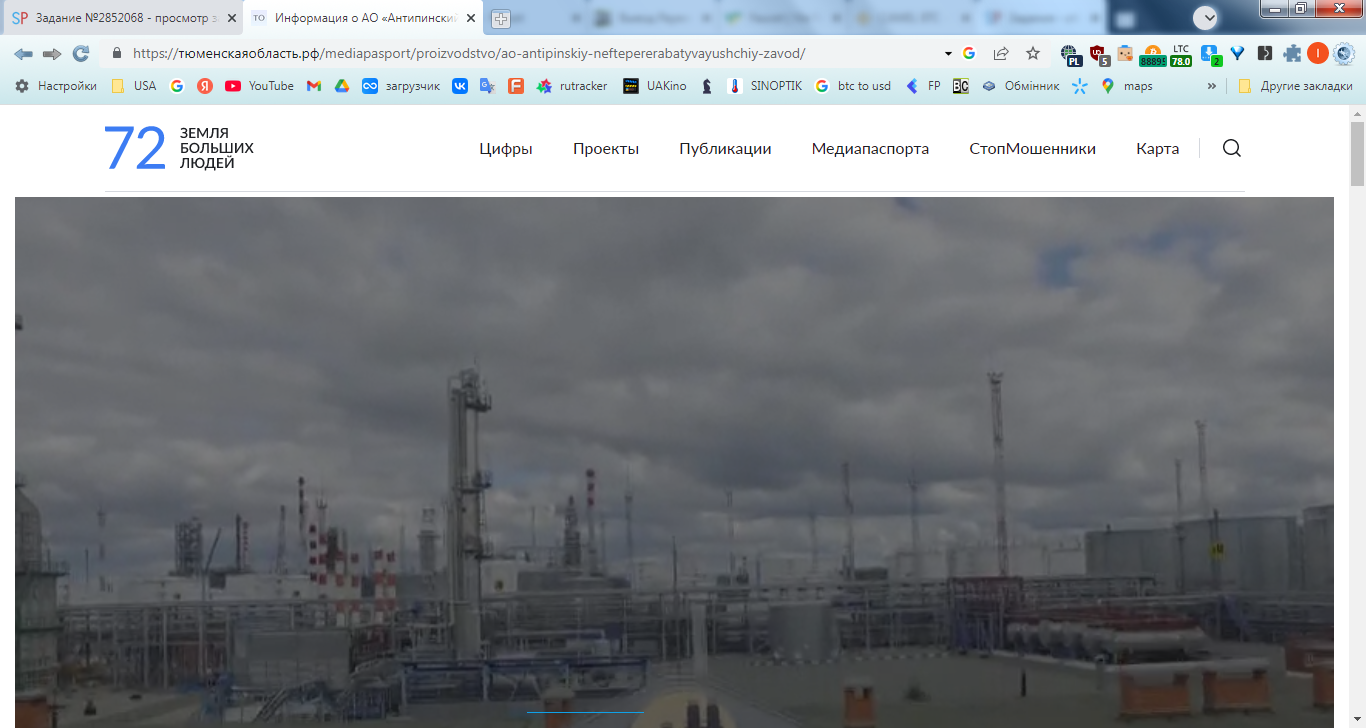Open the pig-face extension icon
This screenshot has height=728, width=1366.
pyautogui.click(x=1125, y=53)
